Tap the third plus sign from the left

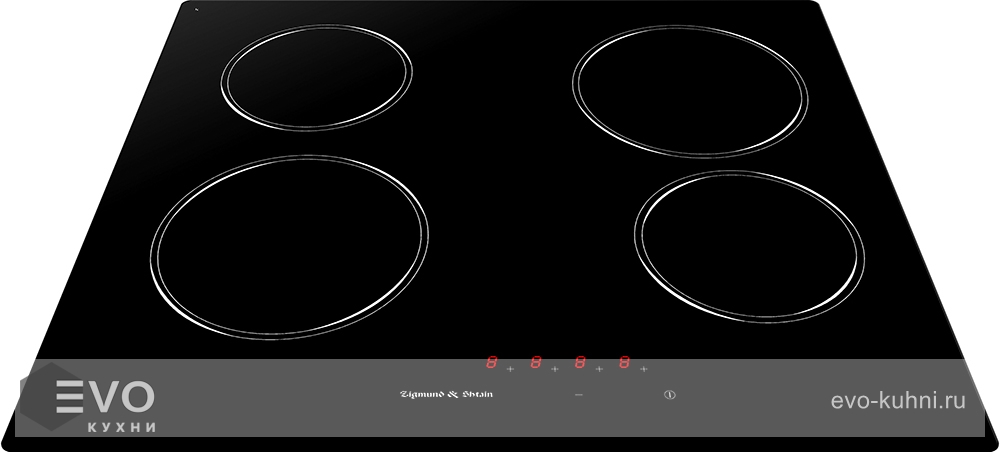[x=599, y=369]
